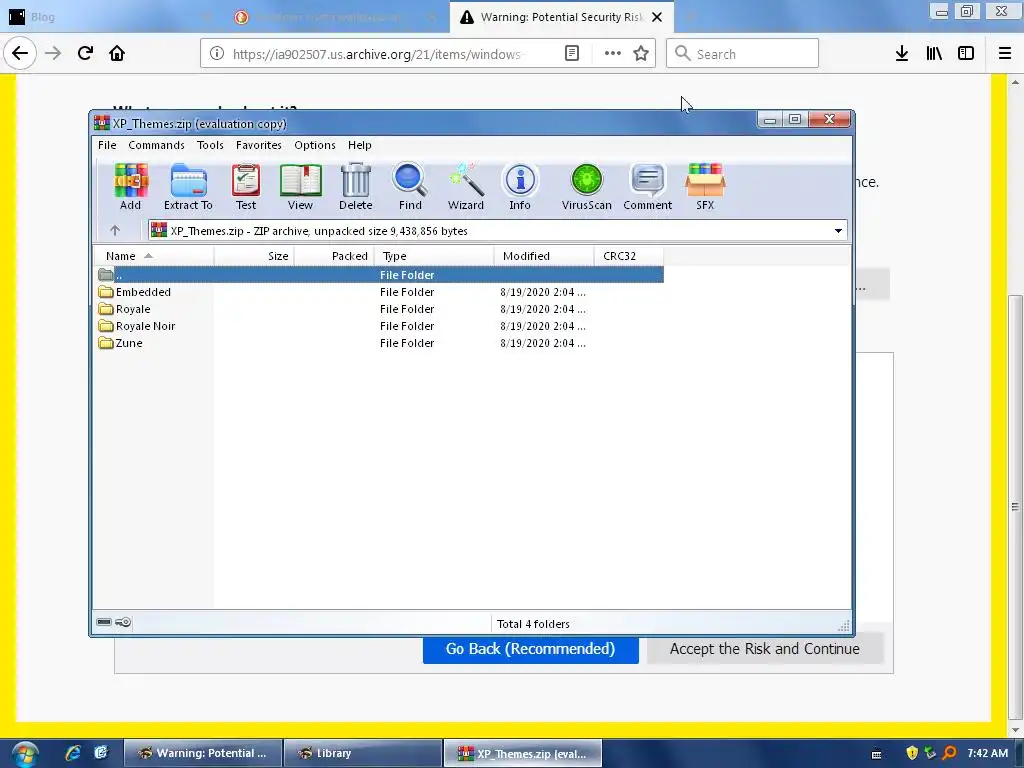Open the View toolbar icon

pyautogui.click(x=300, y=187)
